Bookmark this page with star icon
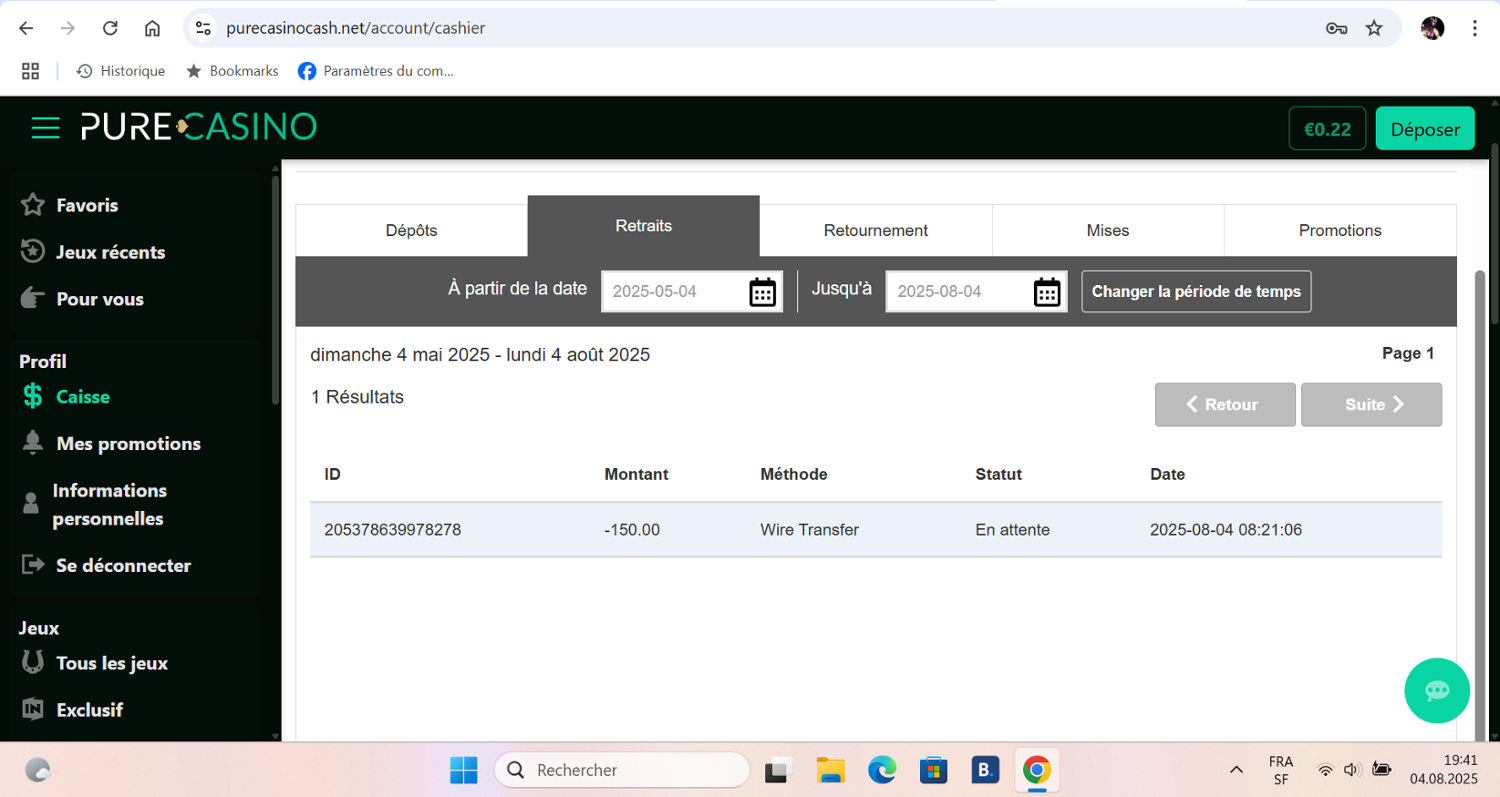This screenshot has width=1500, height=797. click(1374, 28)
